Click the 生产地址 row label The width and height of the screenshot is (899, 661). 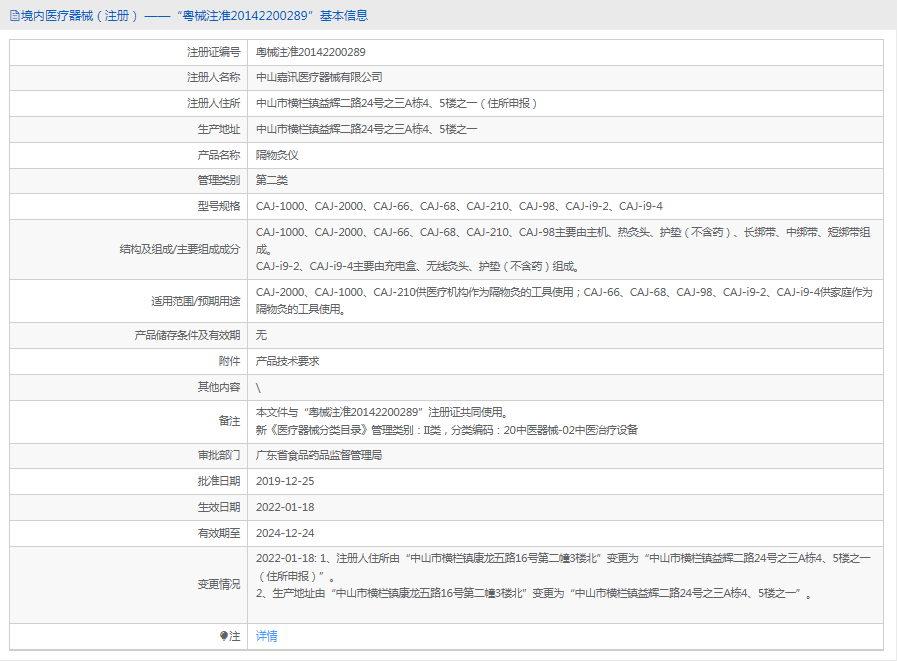click(219, 130)
